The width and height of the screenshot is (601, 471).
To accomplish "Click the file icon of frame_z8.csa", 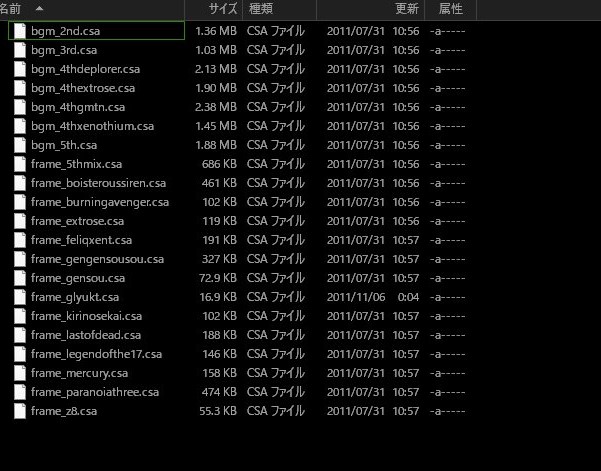I will [20, 411].
